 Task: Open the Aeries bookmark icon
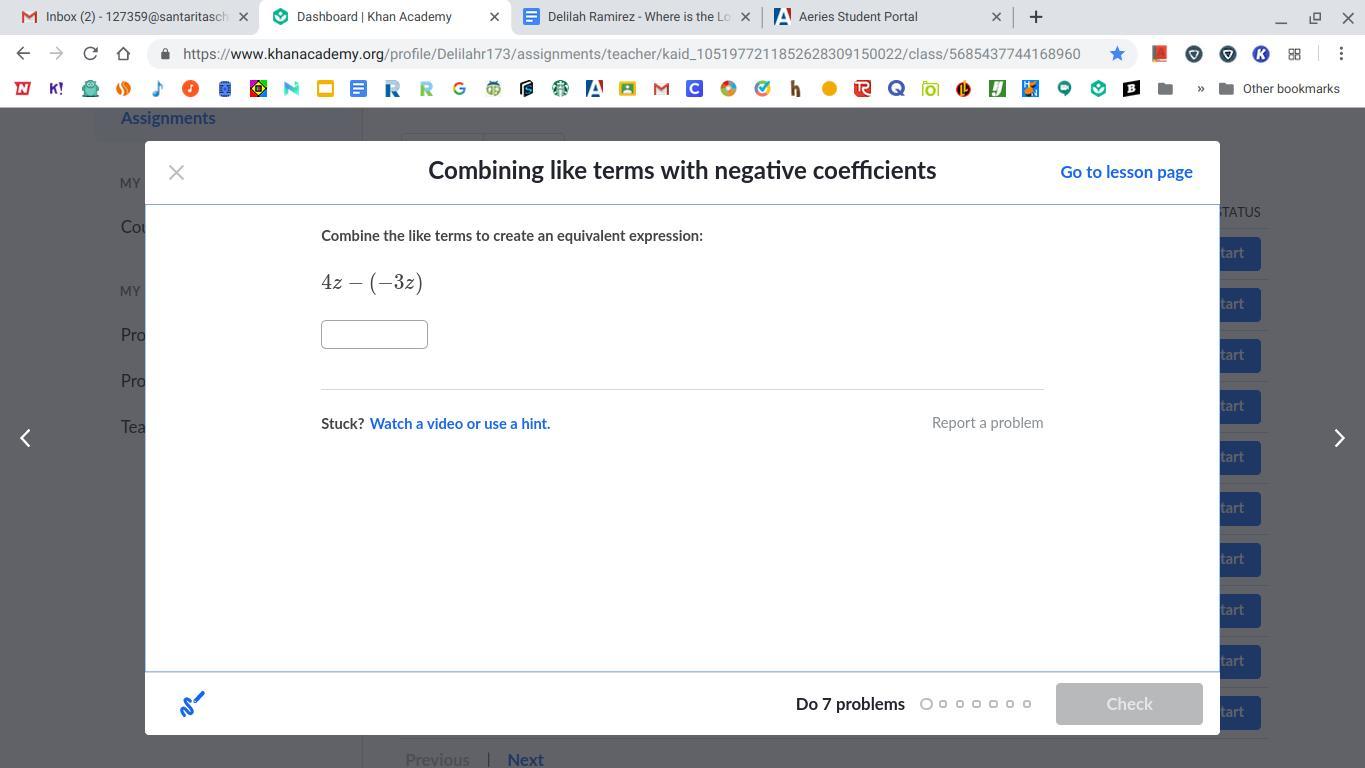pos(594,89)
